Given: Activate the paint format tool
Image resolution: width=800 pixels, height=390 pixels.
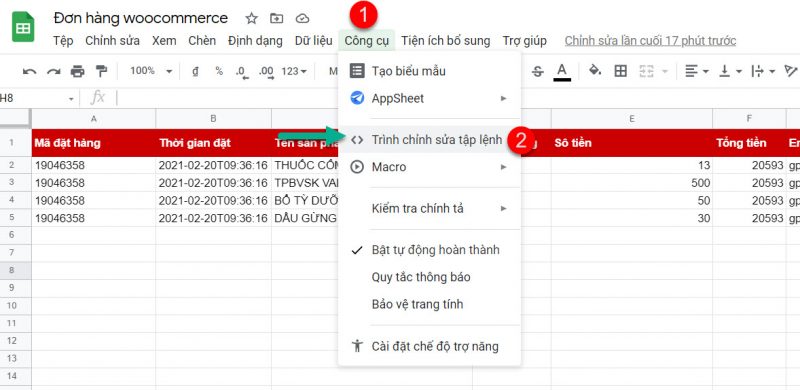Looking at the screenshot, I should (x=102, y=71).
